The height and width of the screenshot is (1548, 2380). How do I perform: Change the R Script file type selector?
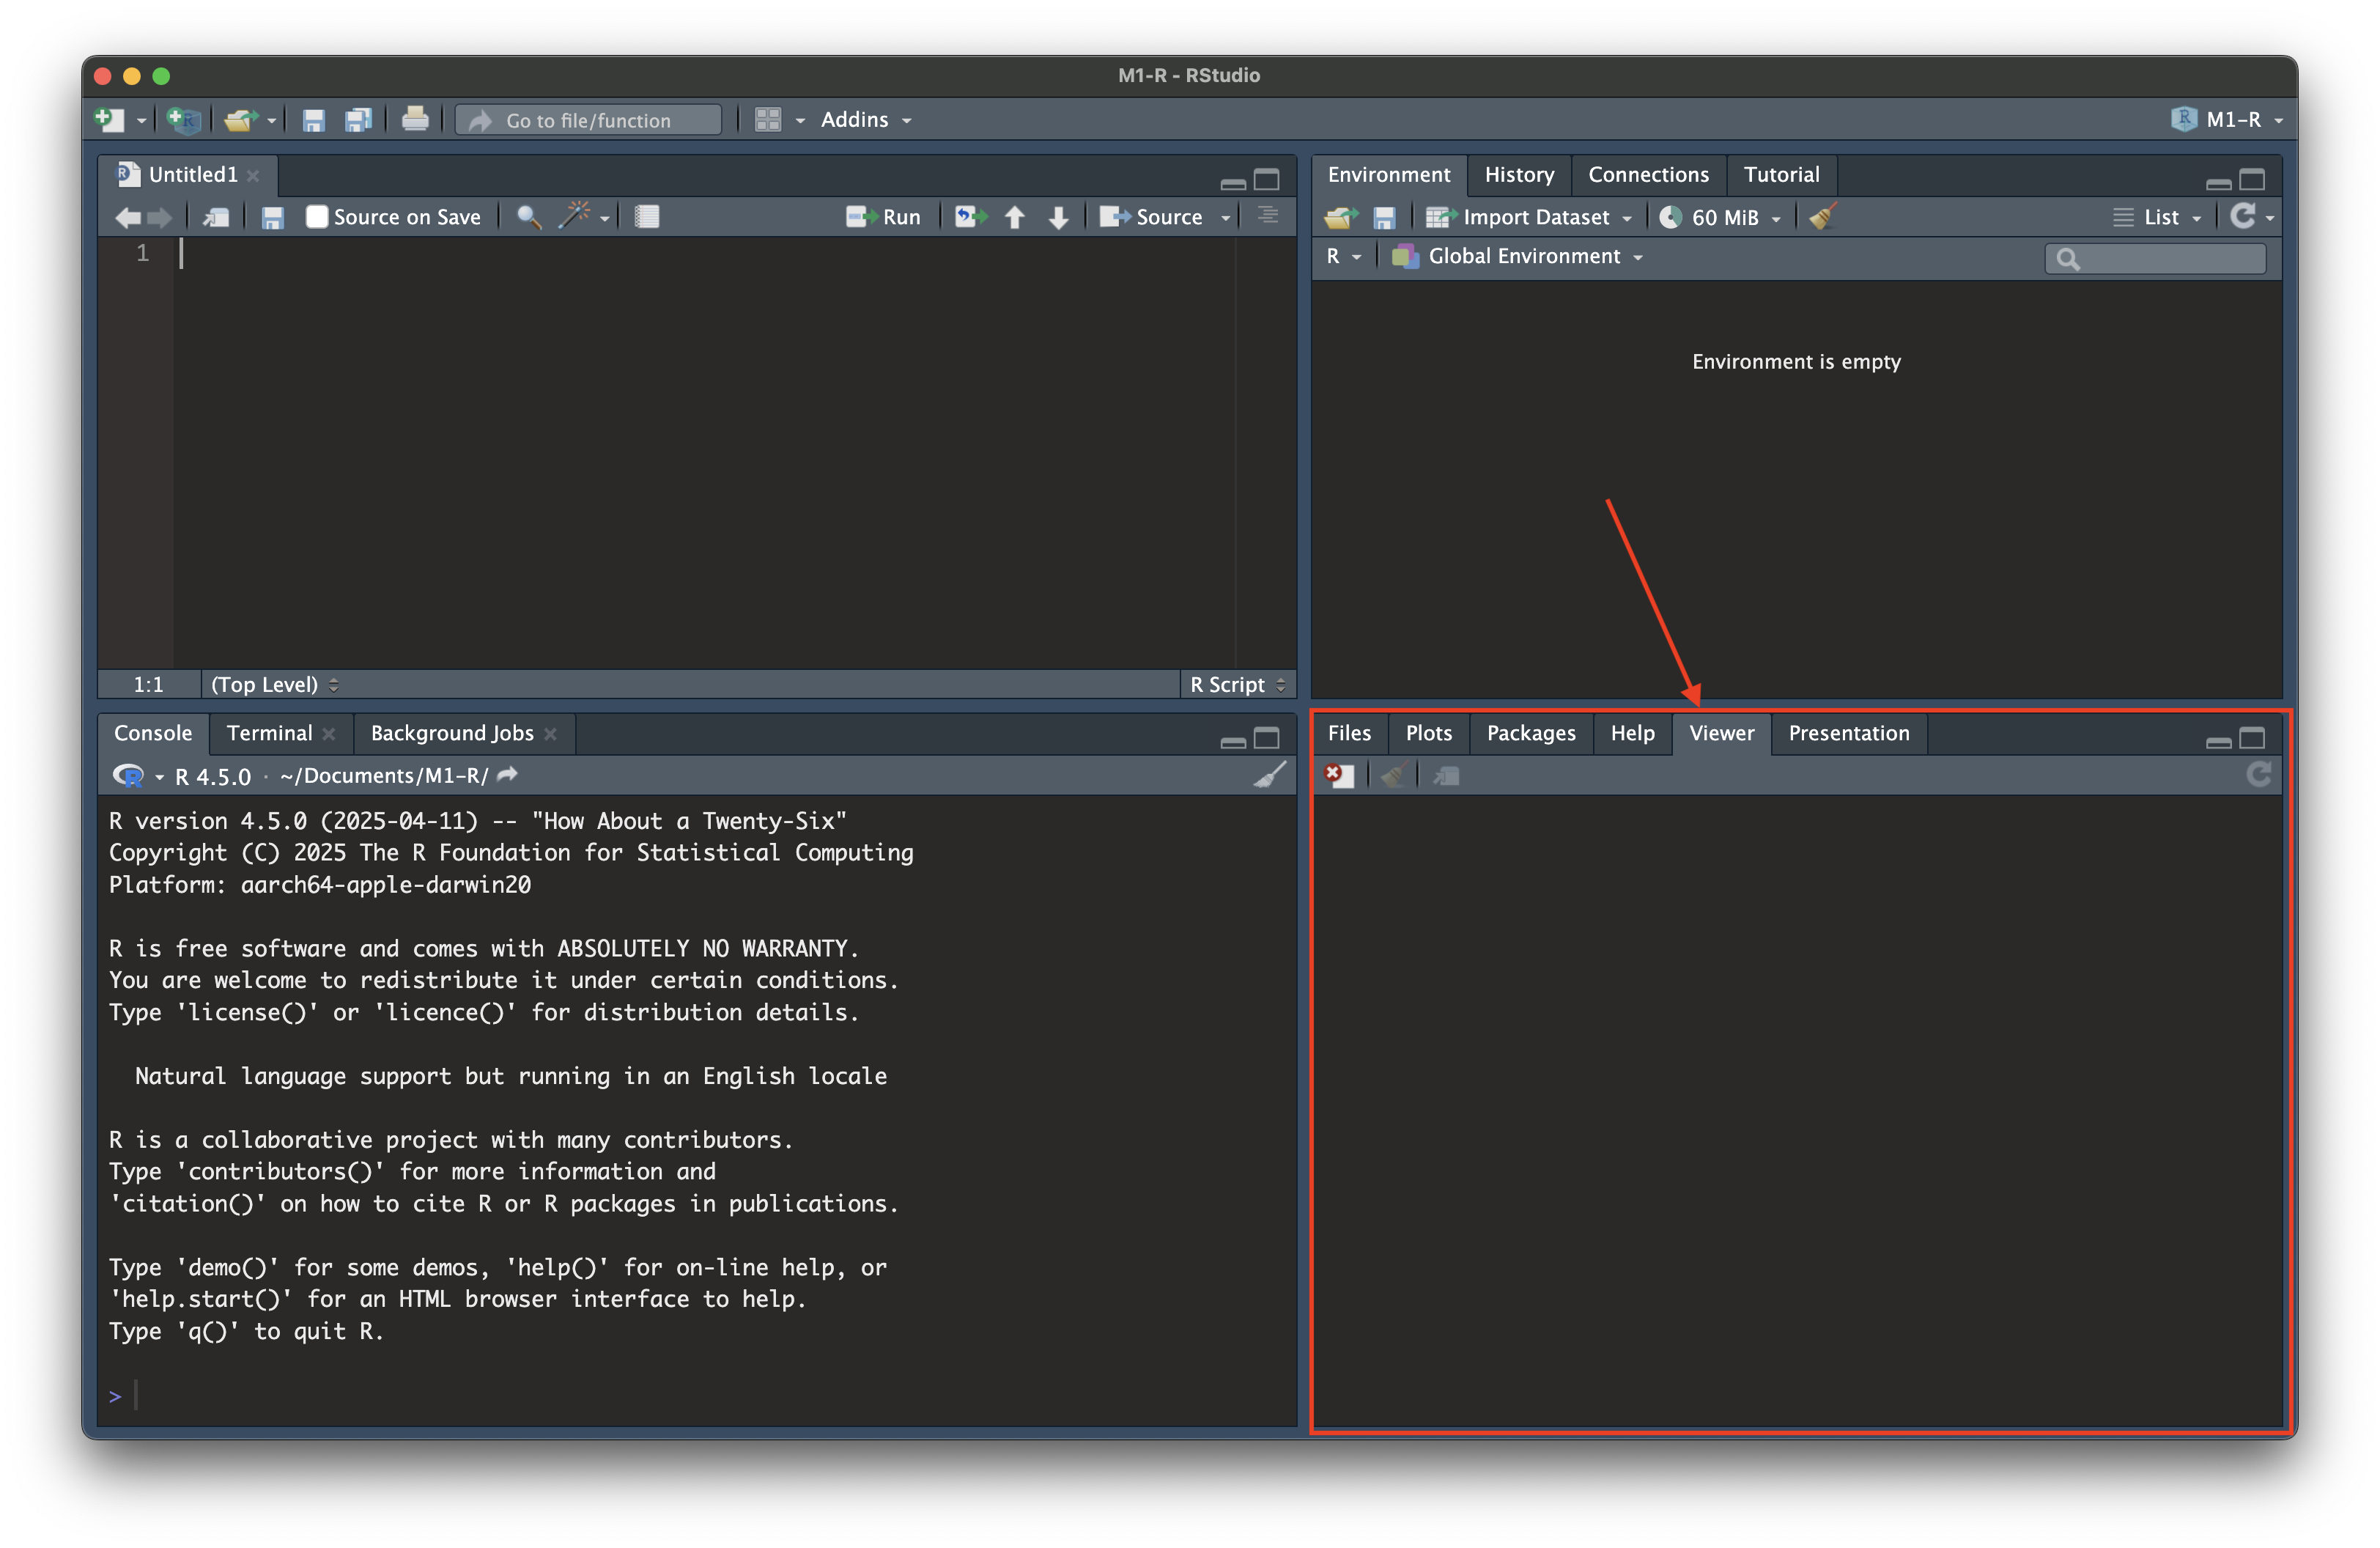coord(1237,684)
